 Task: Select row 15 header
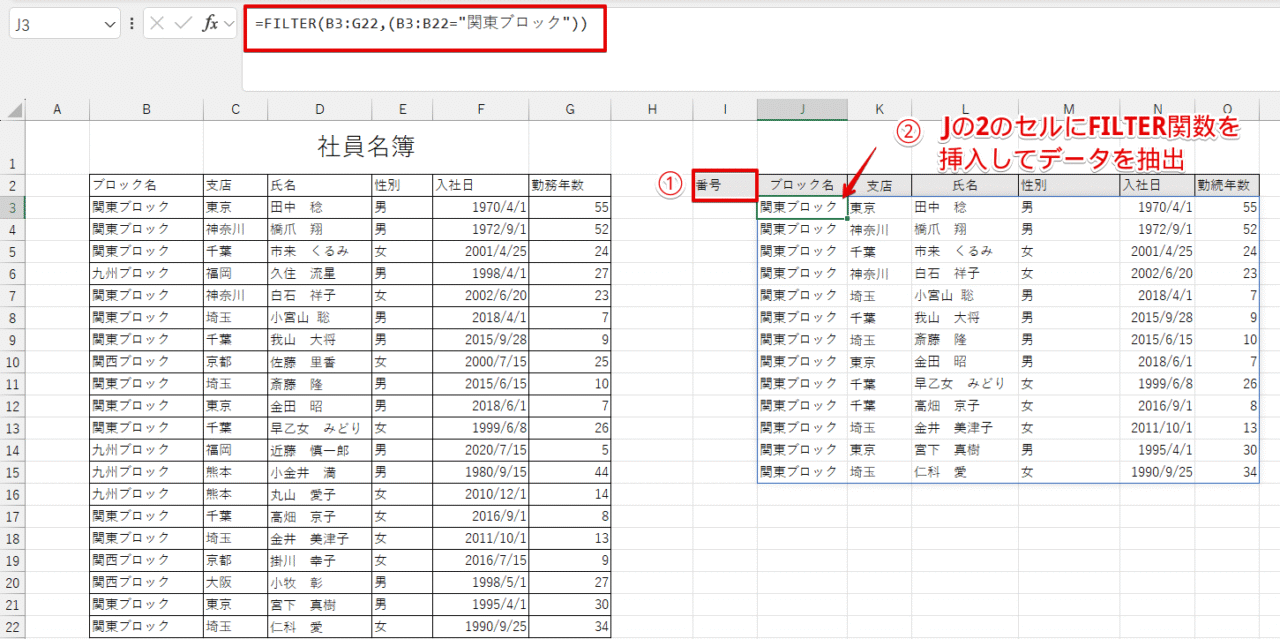tap(12, 471)
